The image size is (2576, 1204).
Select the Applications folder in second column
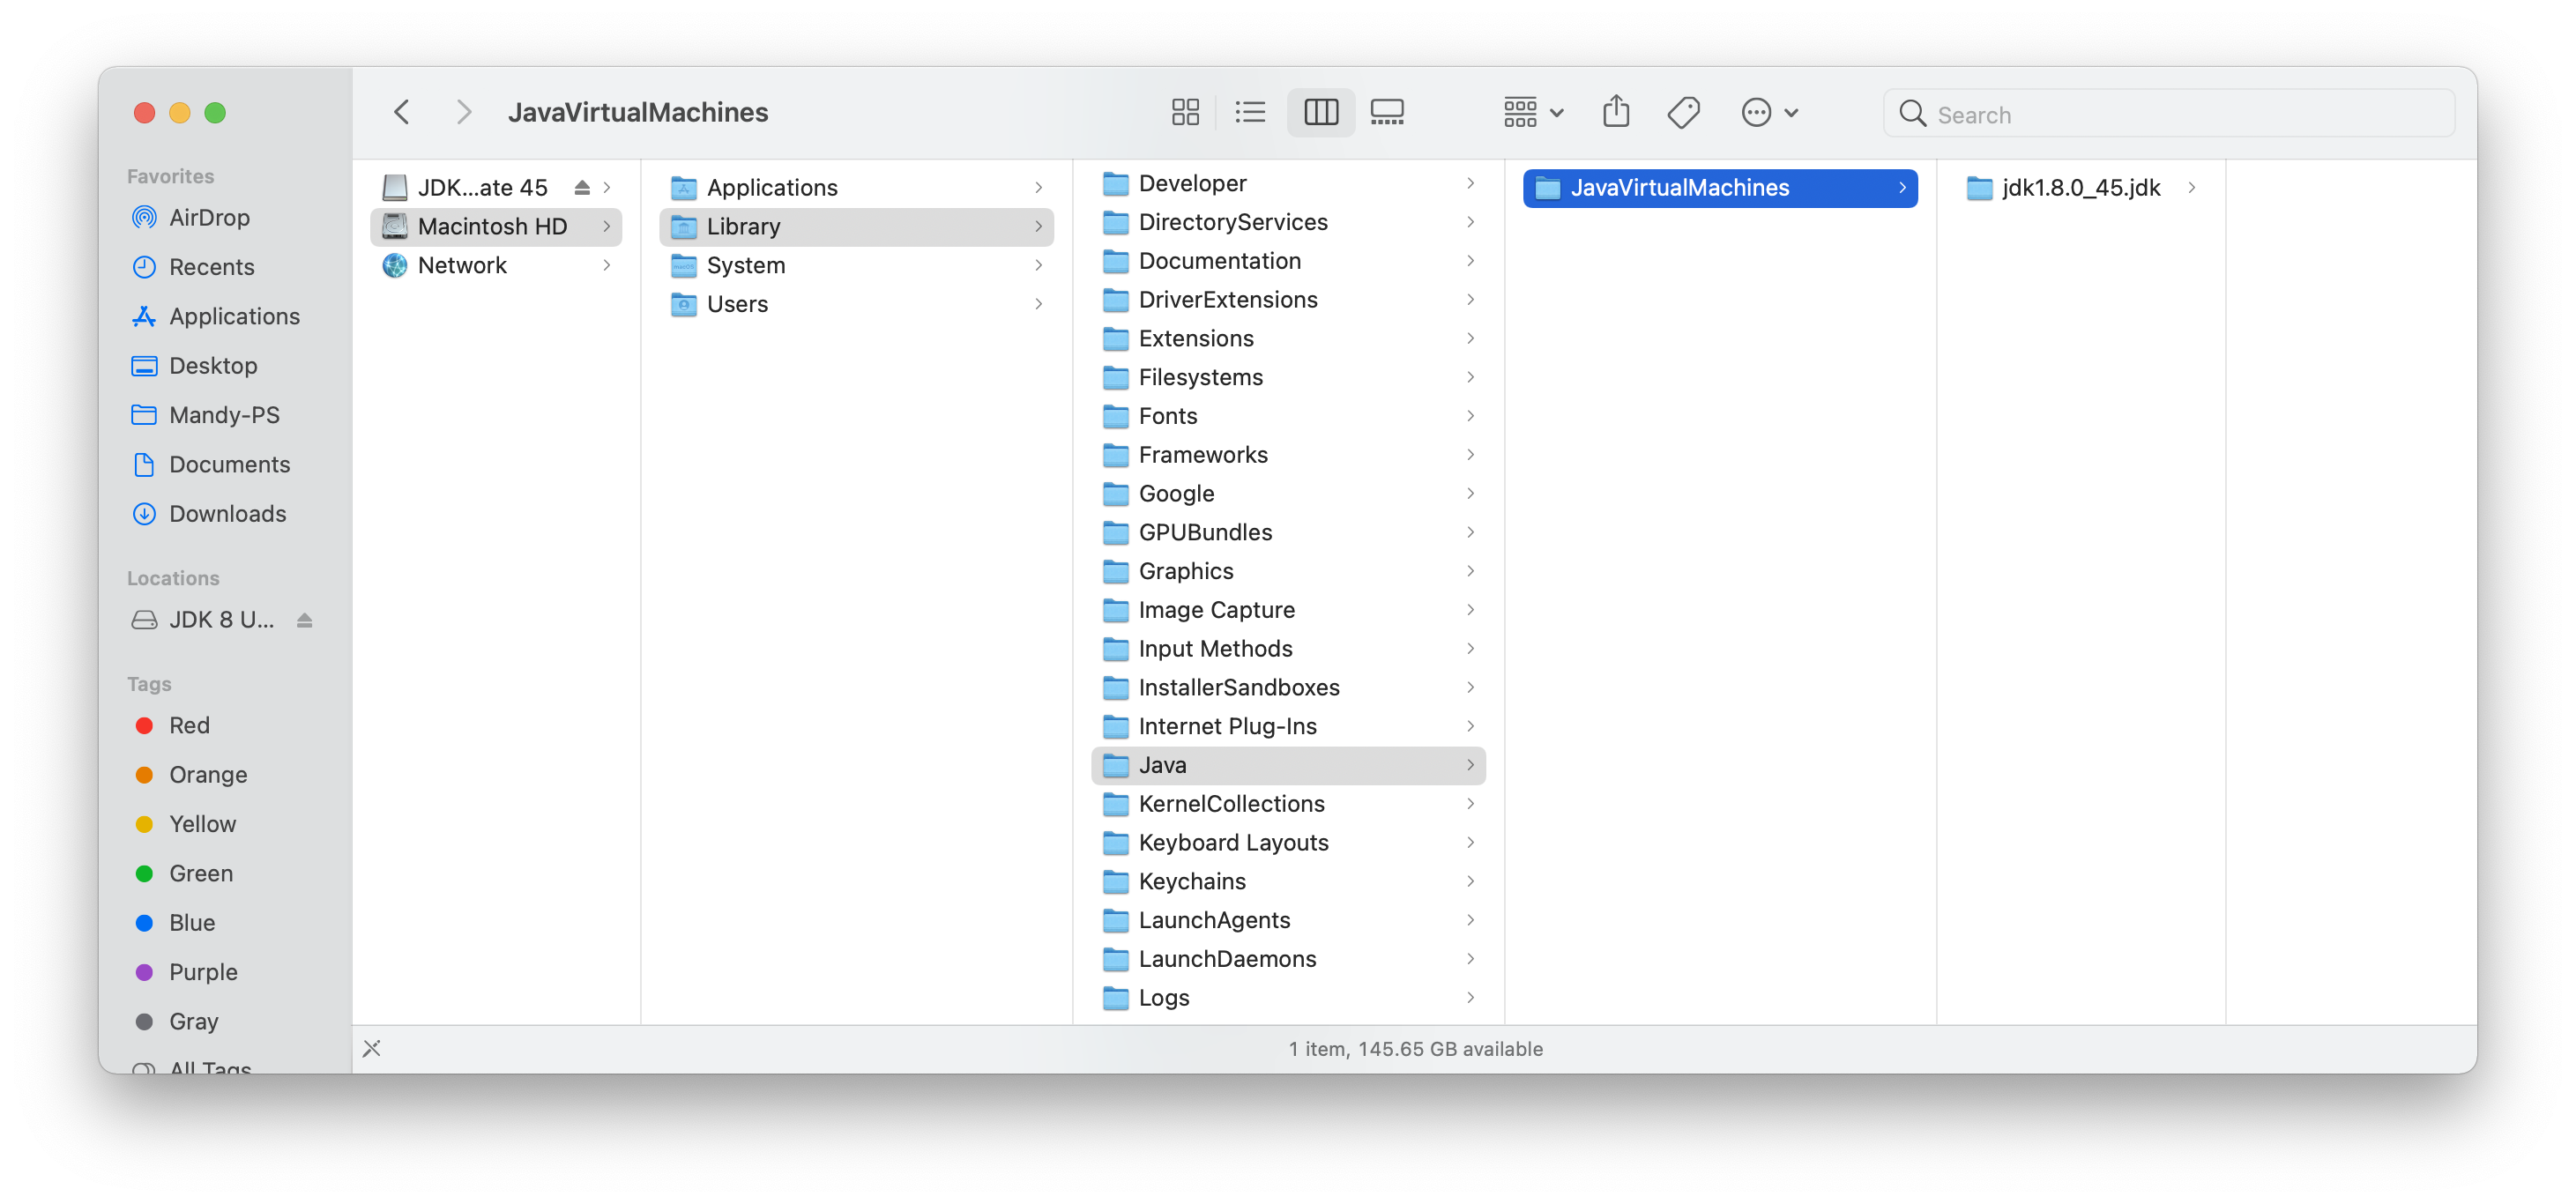pyautogui.click(x=857, y=187)
